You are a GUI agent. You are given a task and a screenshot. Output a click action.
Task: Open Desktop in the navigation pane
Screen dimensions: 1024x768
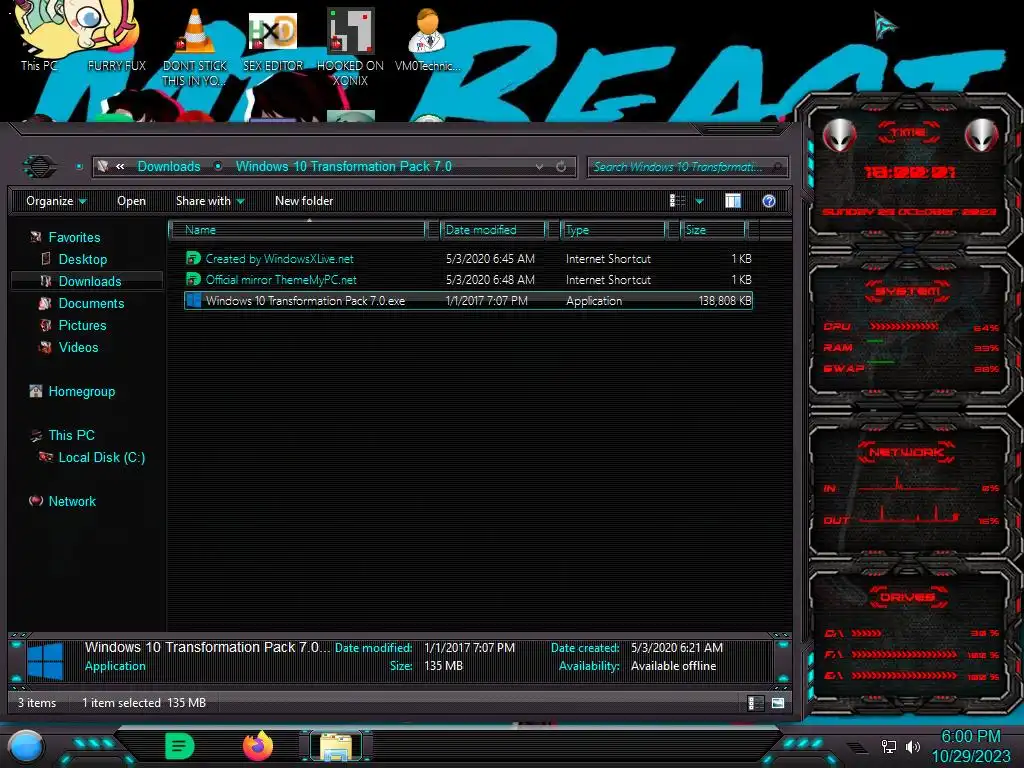click(x=82, y=259)
